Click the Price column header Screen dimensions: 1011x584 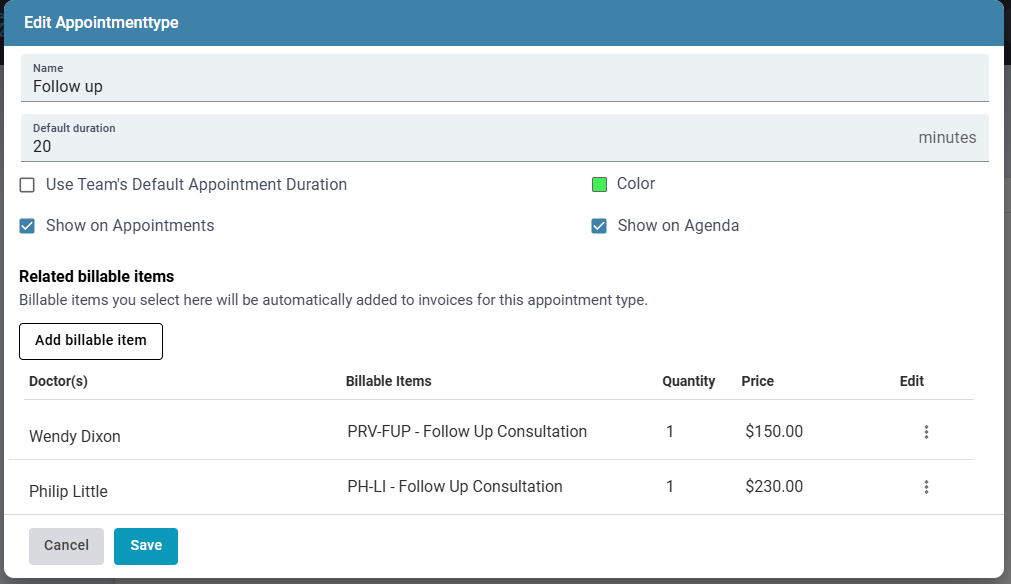pyautogui.click(x=757, y=381)
